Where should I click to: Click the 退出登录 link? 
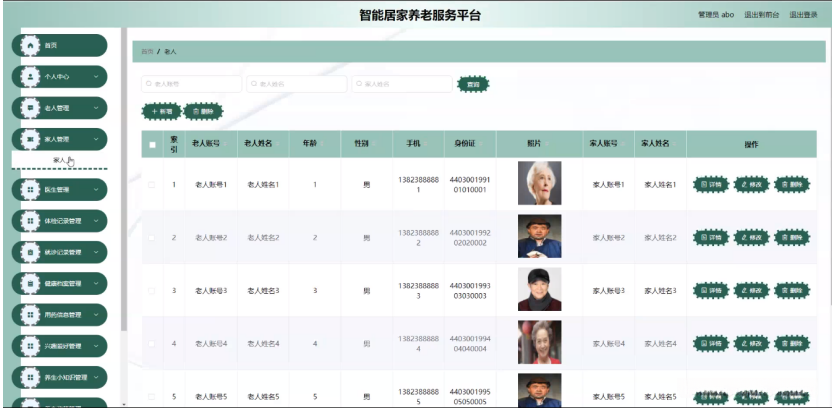tap(803, 15)
